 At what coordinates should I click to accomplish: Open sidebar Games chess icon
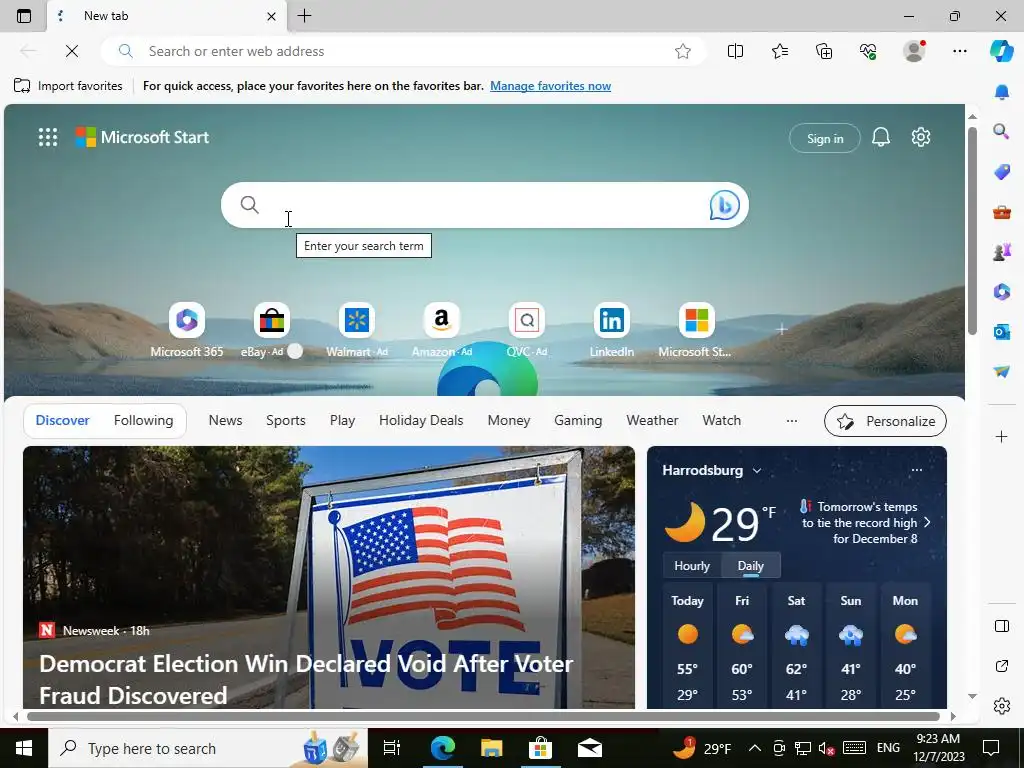pyautogui.click(x=1001, y=251)
